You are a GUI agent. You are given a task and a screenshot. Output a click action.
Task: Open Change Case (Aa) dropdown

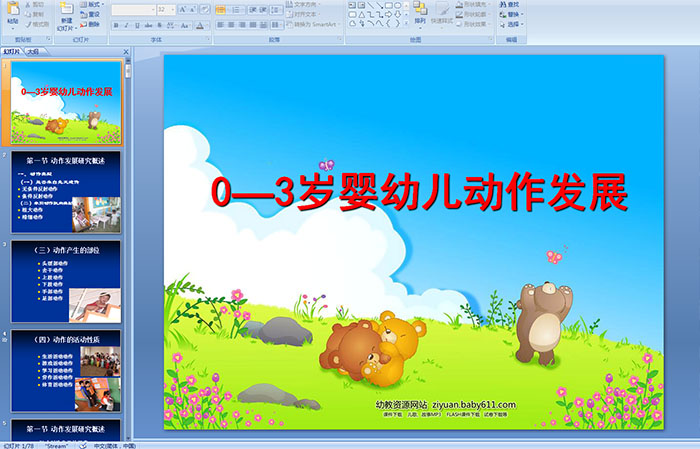point(185,25)
